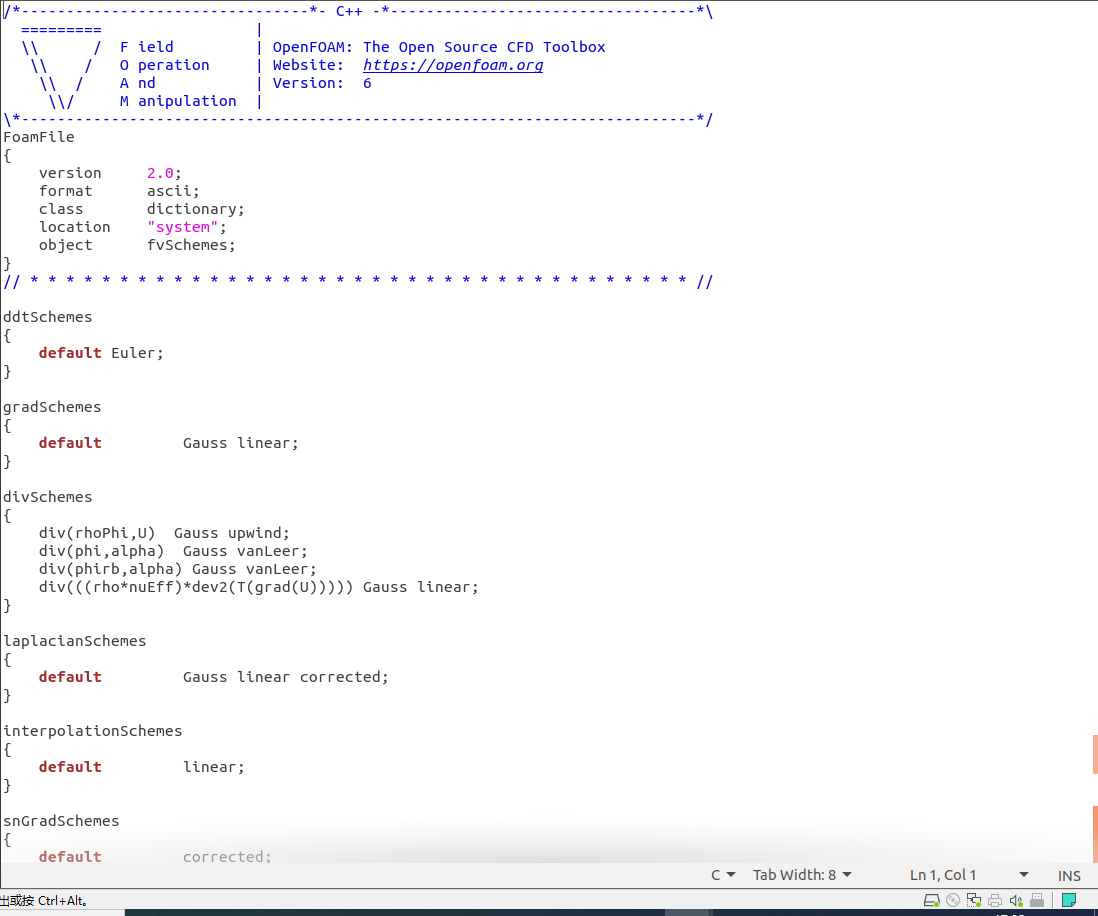Place cursor on the ddtSchemes heading
1098x916 pixels.
(x=48, y=317)
